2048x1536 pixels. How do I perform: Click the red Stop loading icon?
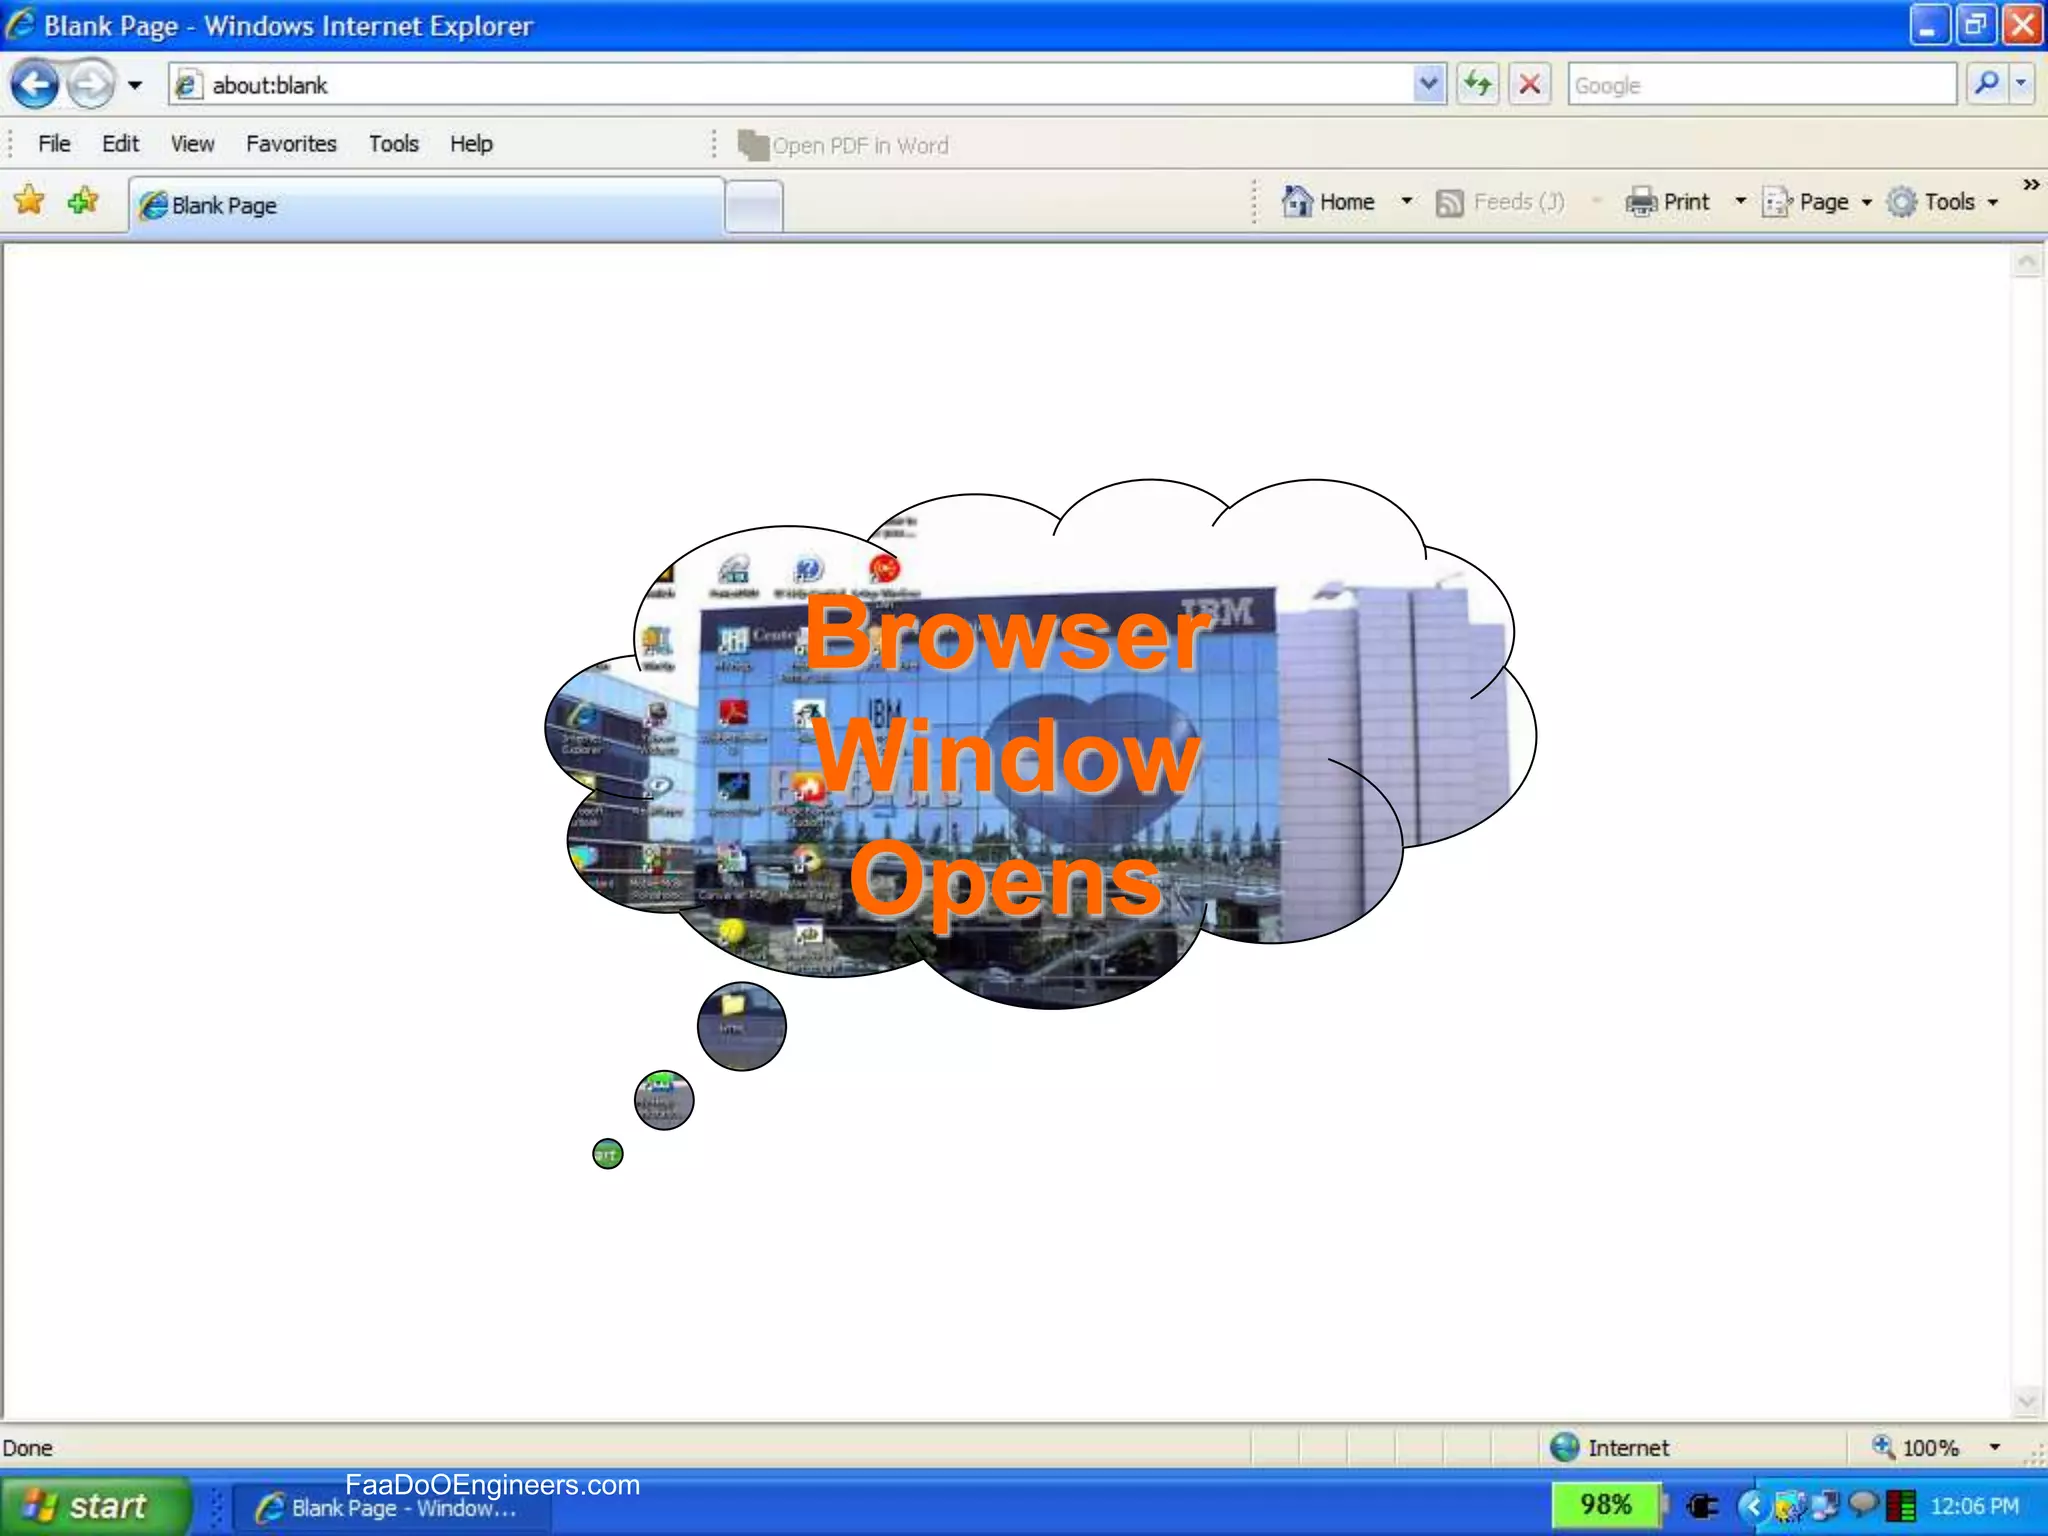tap(1529, 85)
